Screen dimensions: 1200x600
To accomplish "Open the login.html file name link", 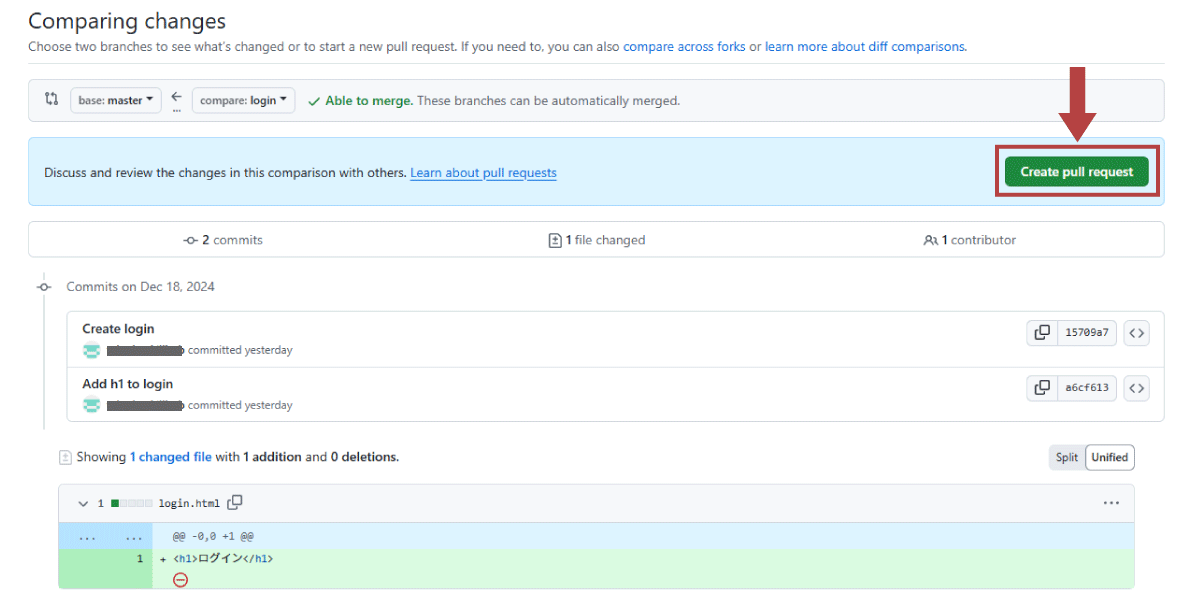I will tap(189, 503).
